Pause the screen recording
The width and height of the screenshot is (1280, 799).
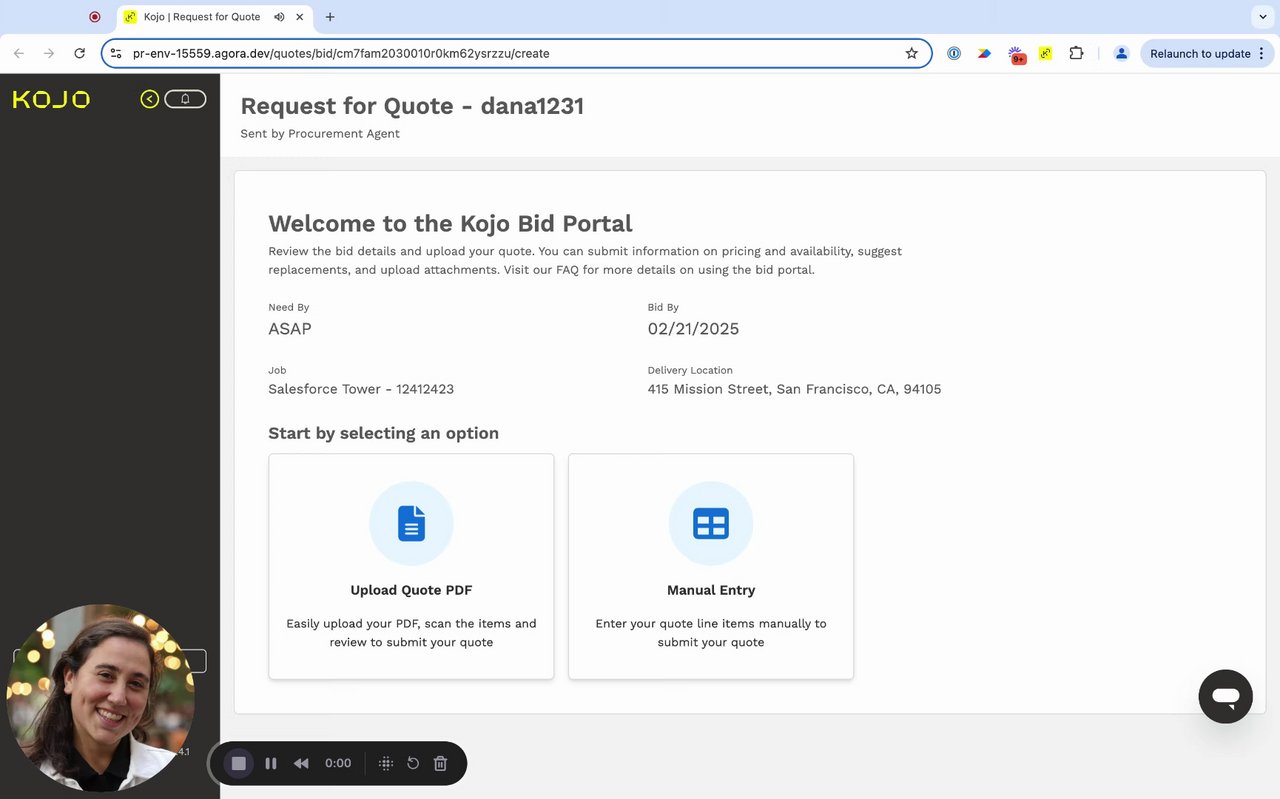[271, 763]
